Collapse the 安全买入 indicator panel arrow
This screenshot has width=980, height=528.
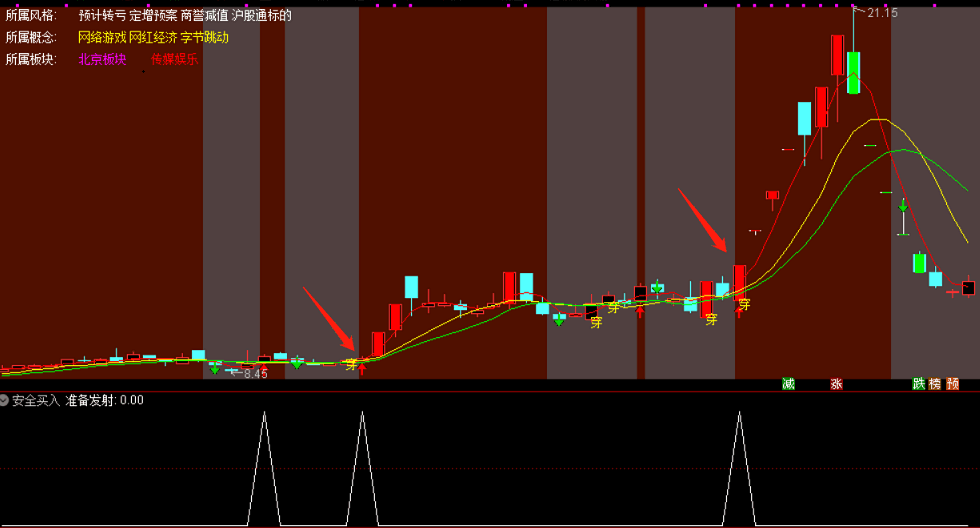4,400
